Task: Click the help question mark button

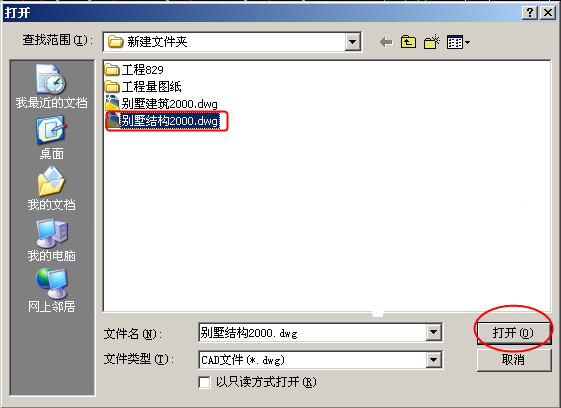Action: [x=530, y=13]
